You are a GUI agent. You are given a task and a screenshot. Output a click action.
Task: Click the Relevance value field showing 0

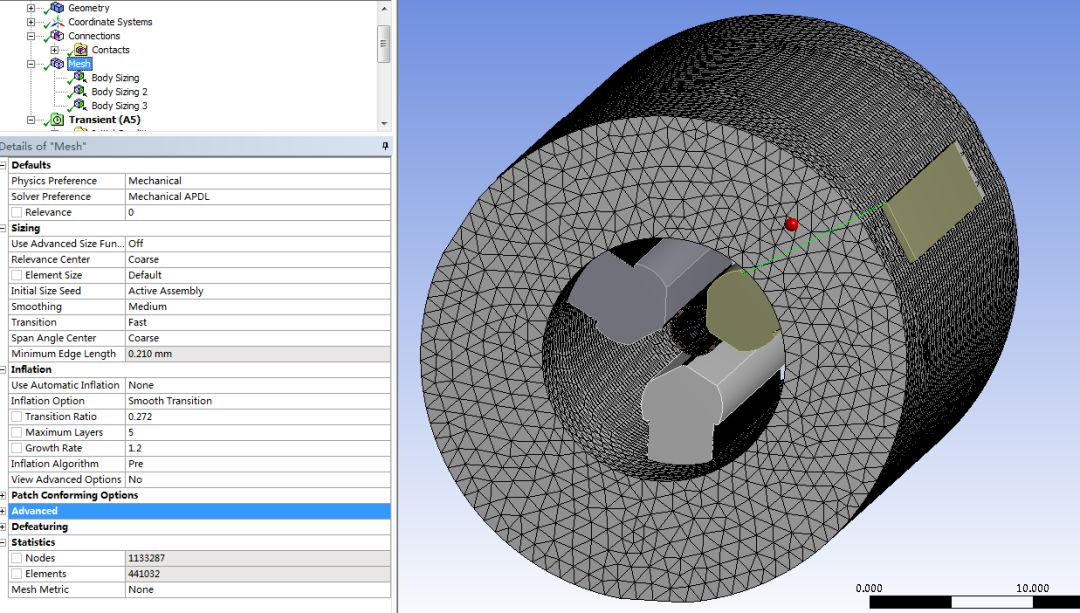click(258, 212)
